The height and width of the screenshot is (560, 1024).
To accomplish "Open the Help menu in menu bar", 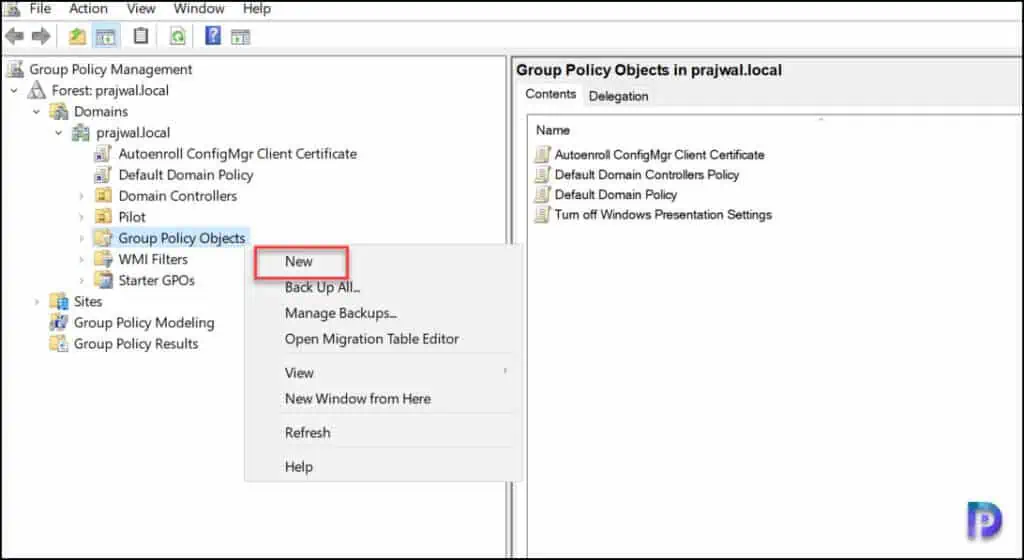I will [x=257, y=8].
